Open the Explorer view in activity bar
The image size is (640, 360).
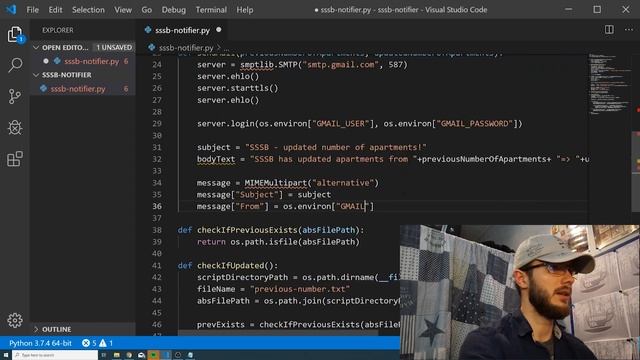click(x=15, y=34)
